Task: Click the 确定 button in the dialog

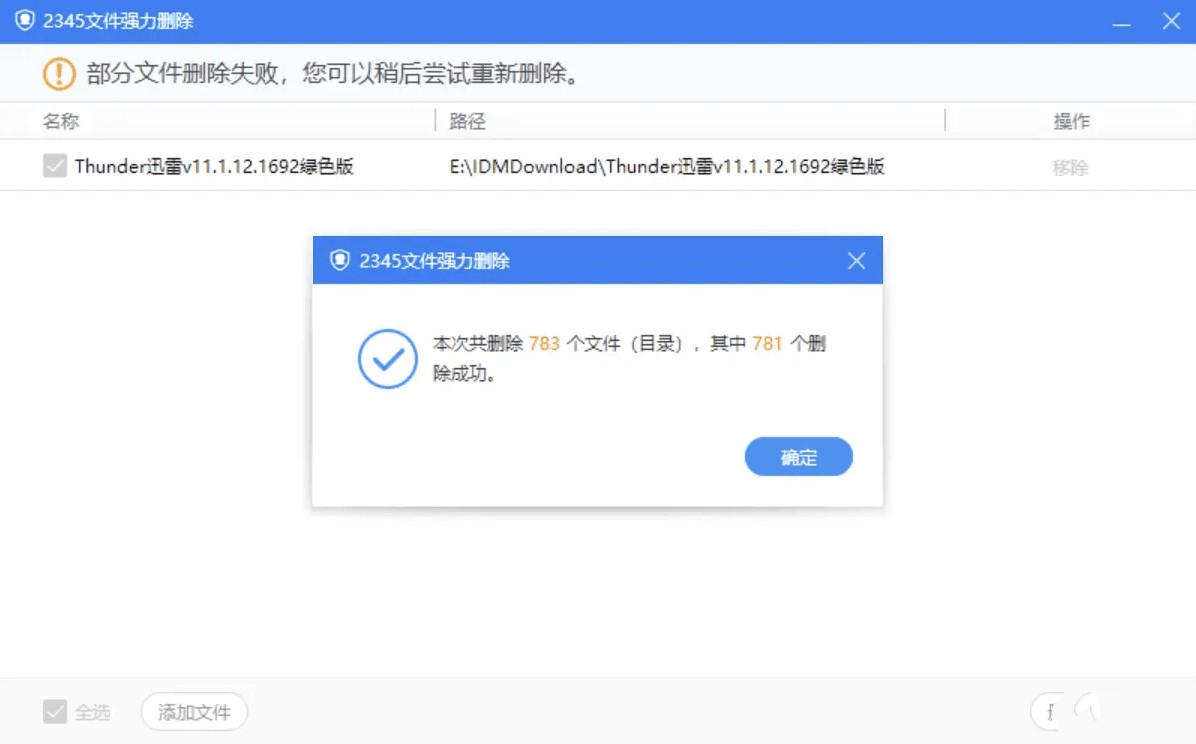Action: (x=798, y=456)
